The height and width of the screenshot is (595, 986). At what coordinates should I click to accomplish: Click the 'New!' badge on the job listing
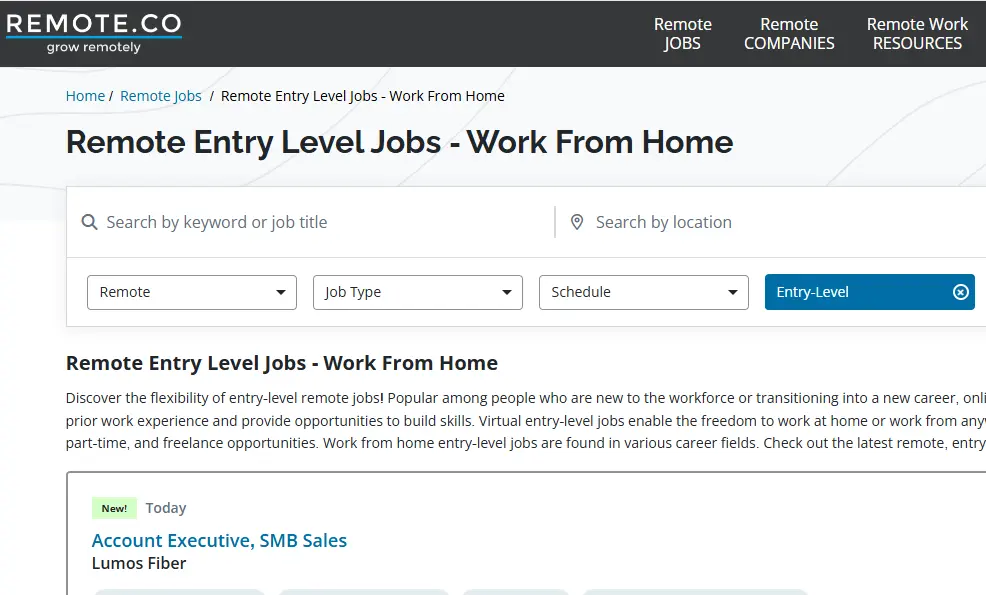(x=114, y=508)
